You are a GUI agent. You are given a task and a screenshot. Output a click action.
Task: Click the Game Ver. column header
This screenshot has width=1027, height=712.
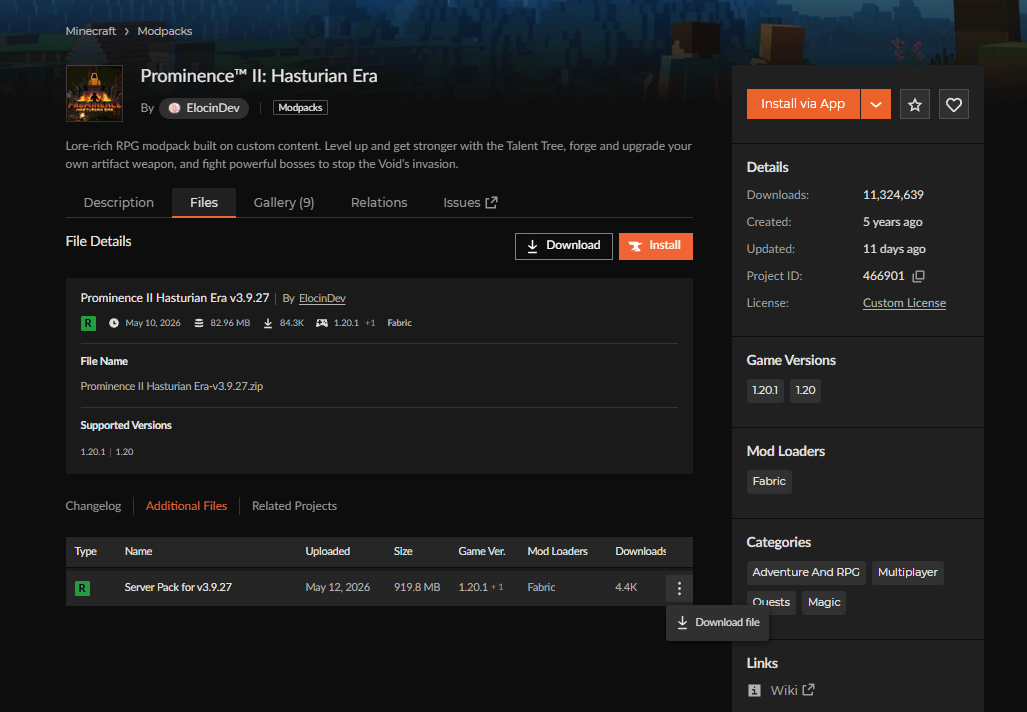481,552
